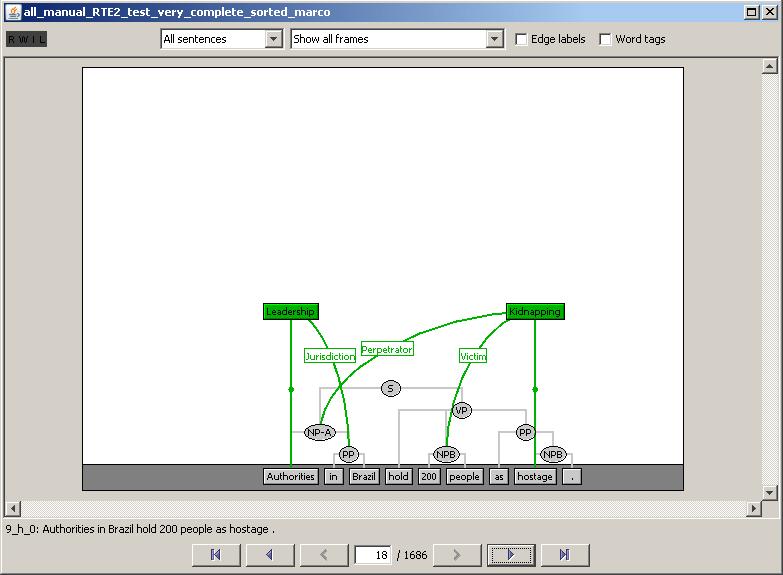783x575 pixels.
Task: Click the vertical scrollbar down arrow
Action: pyautogui.click(x=770, y=493)
